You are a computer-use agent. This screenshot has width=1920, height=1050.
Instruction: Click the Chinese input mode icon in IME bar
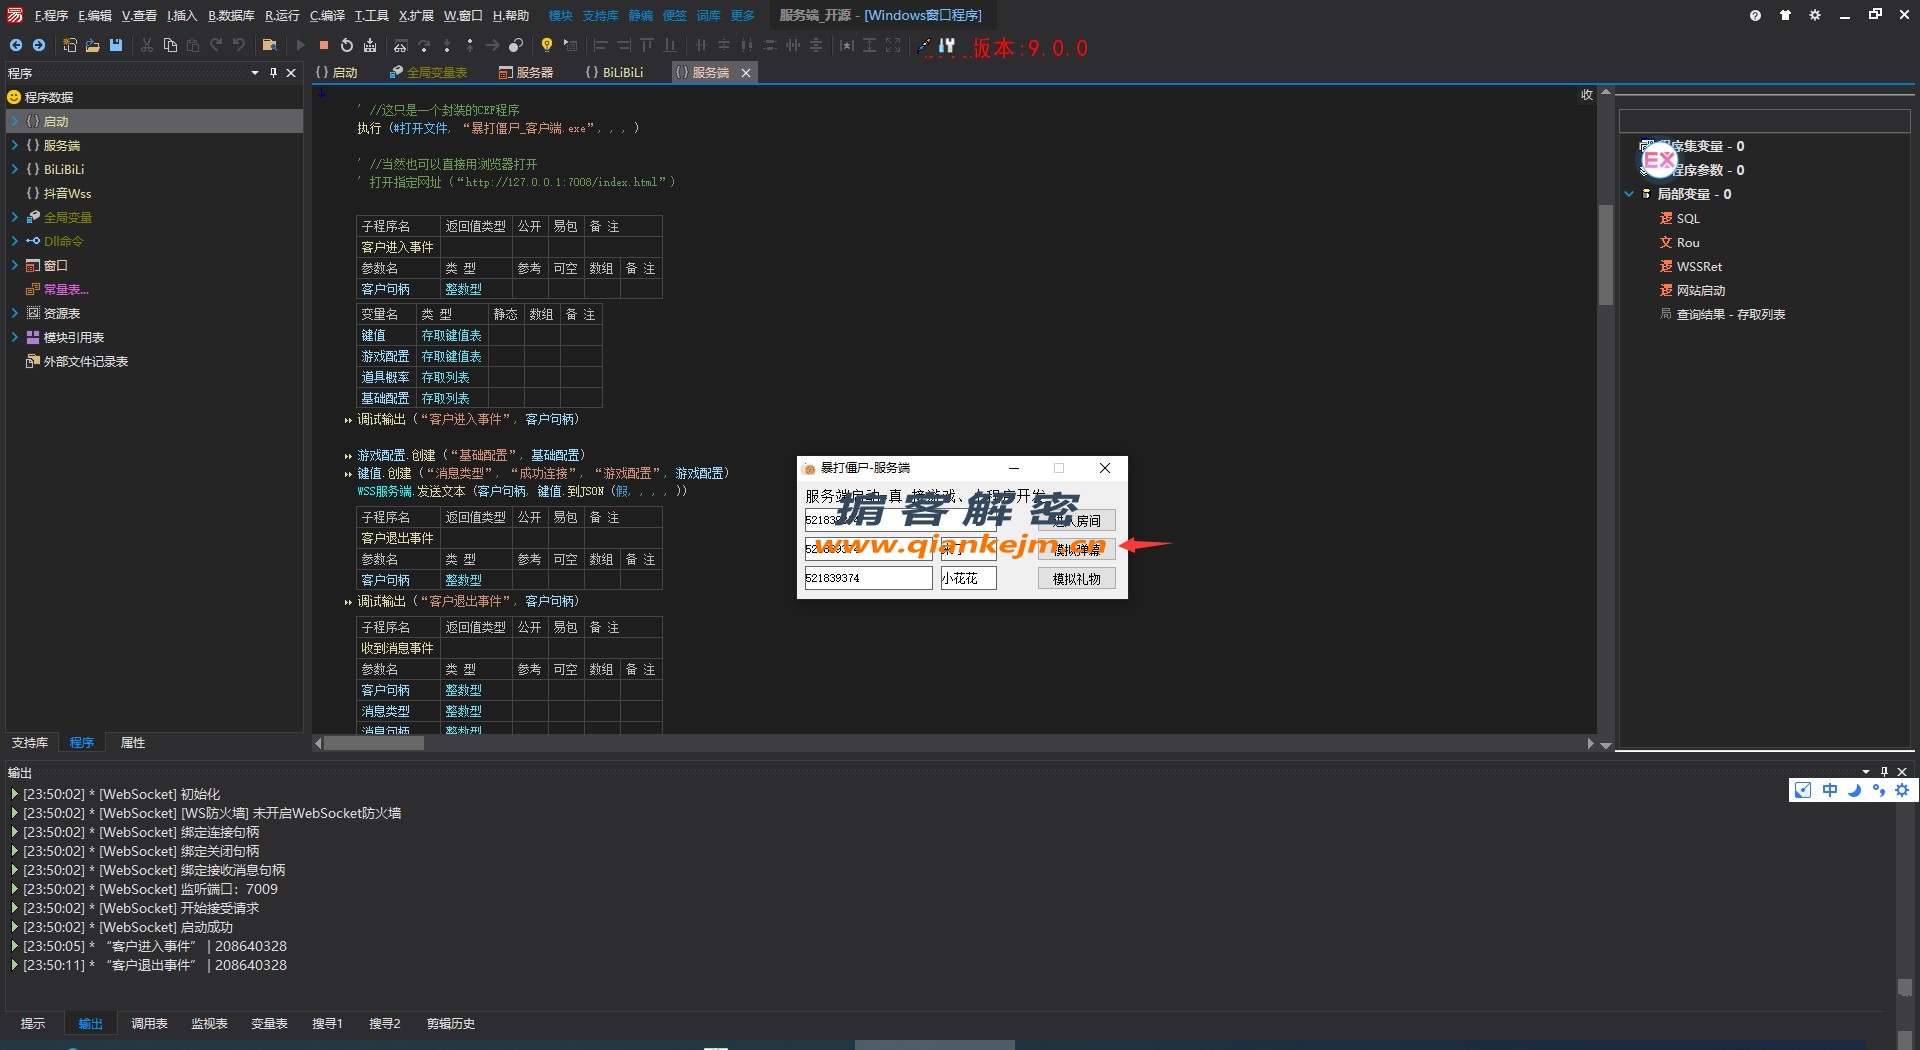tap(1829, 790)
